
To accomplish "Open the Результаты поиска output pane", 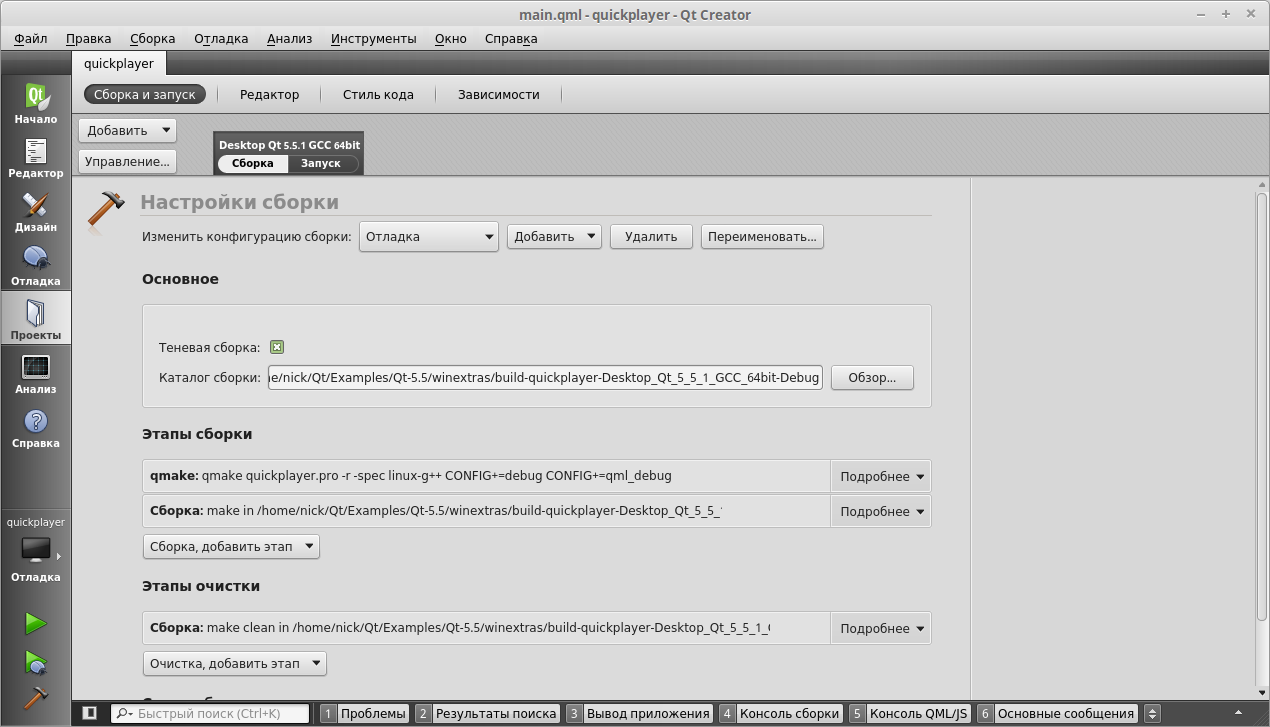I will pyautogui.click(x=487, y=713).
